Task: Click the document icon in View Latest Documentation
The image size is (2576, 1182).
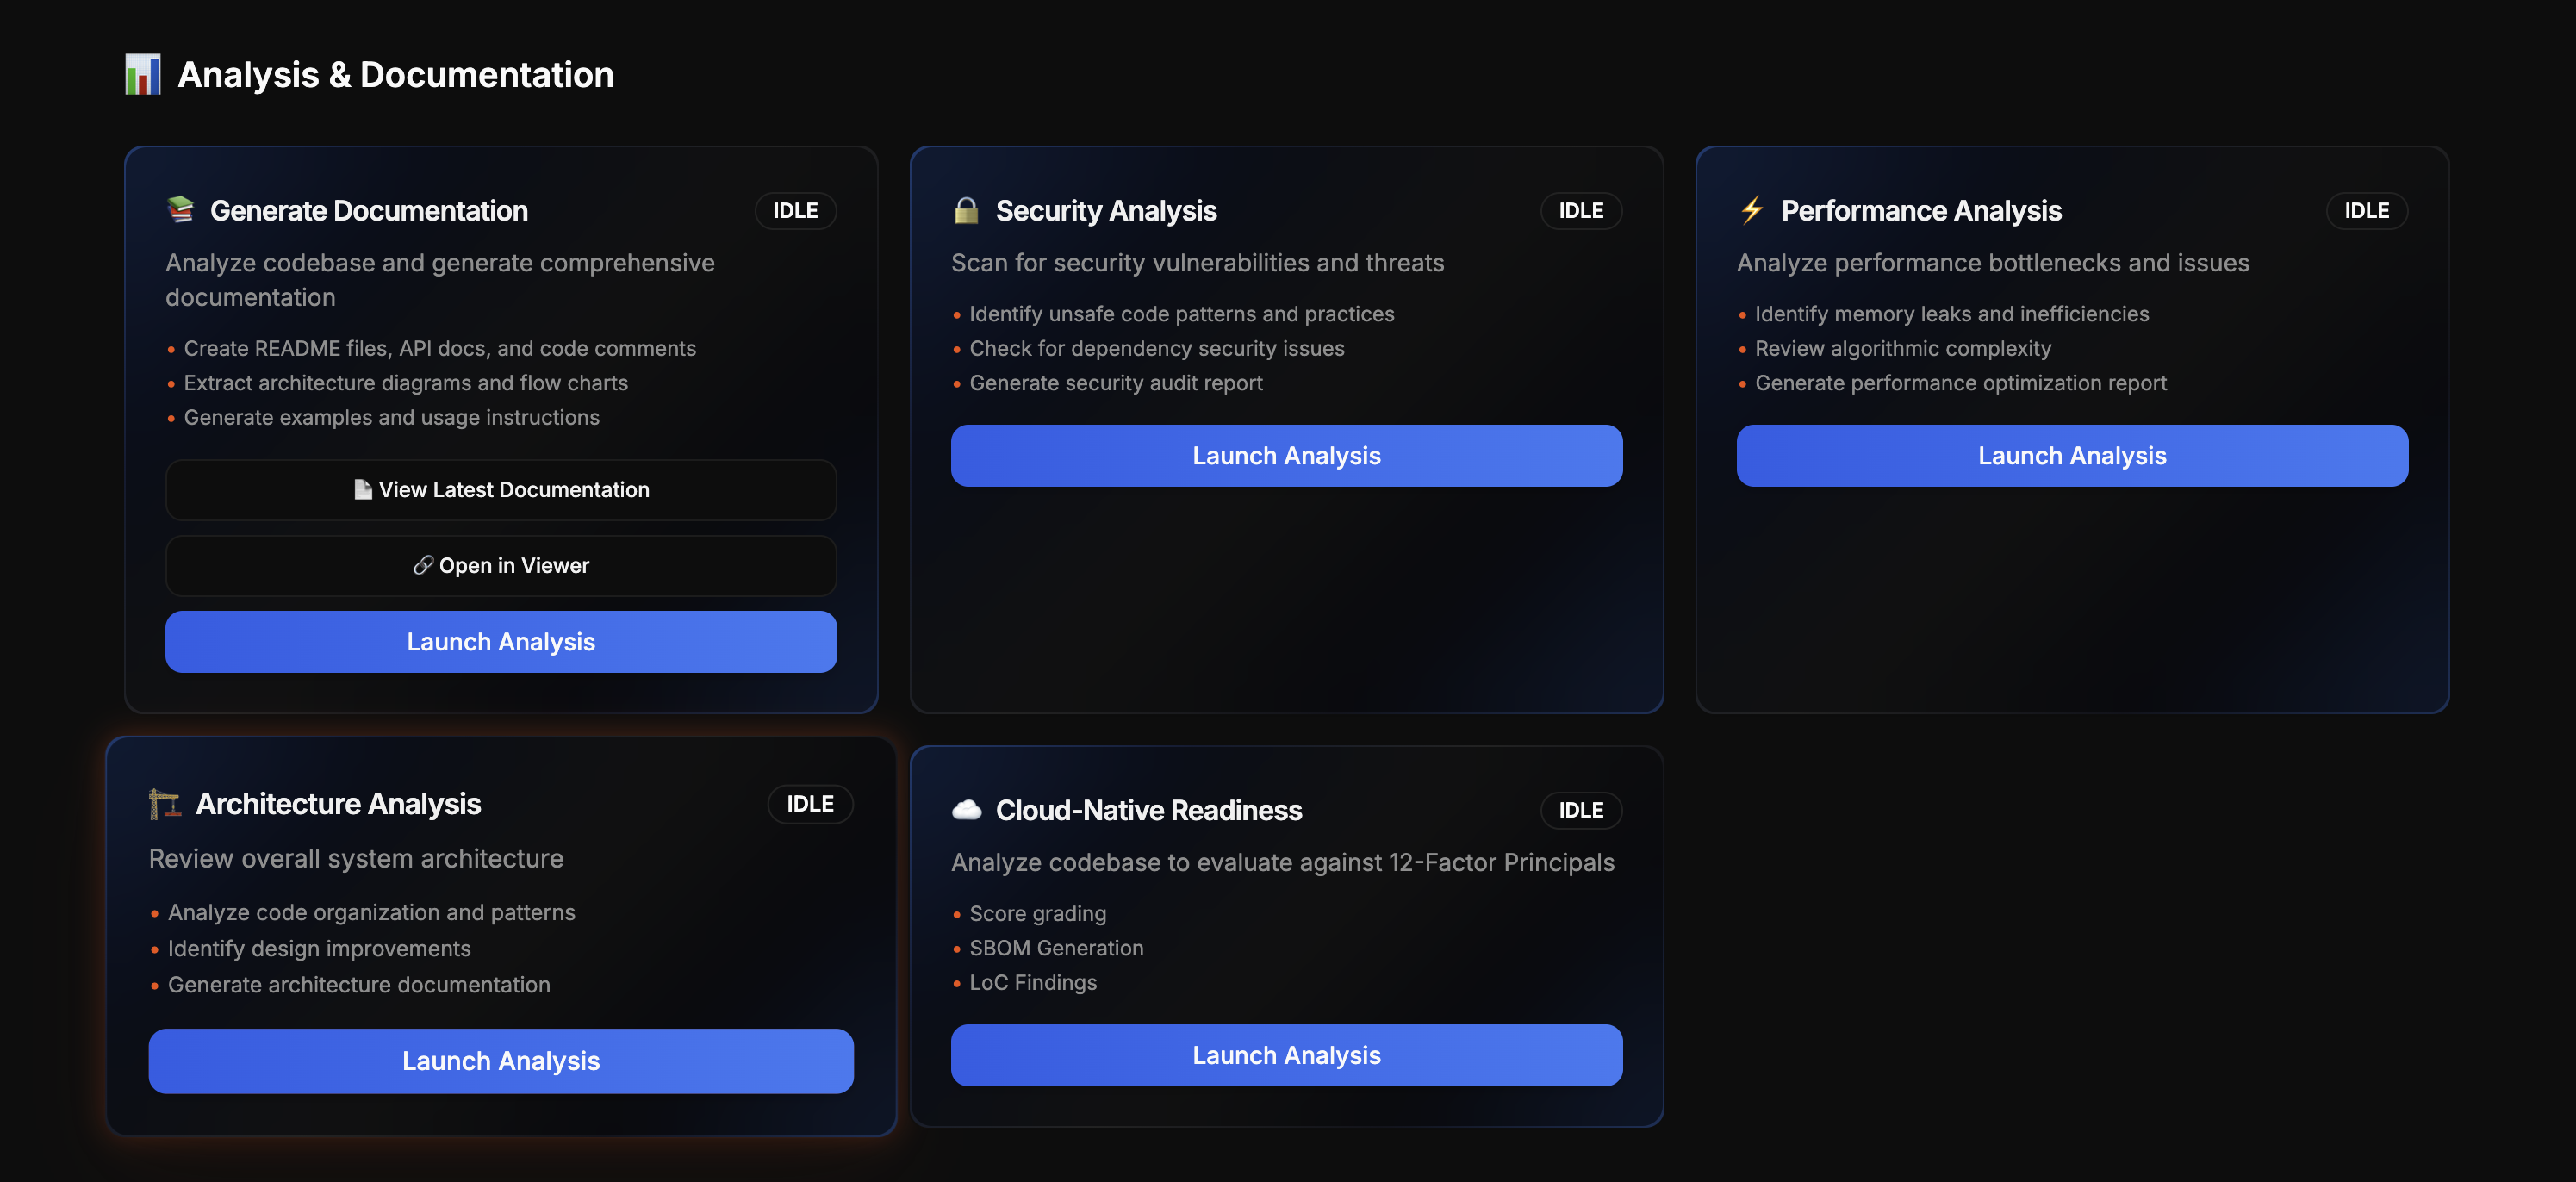Action: coord(362,489)
